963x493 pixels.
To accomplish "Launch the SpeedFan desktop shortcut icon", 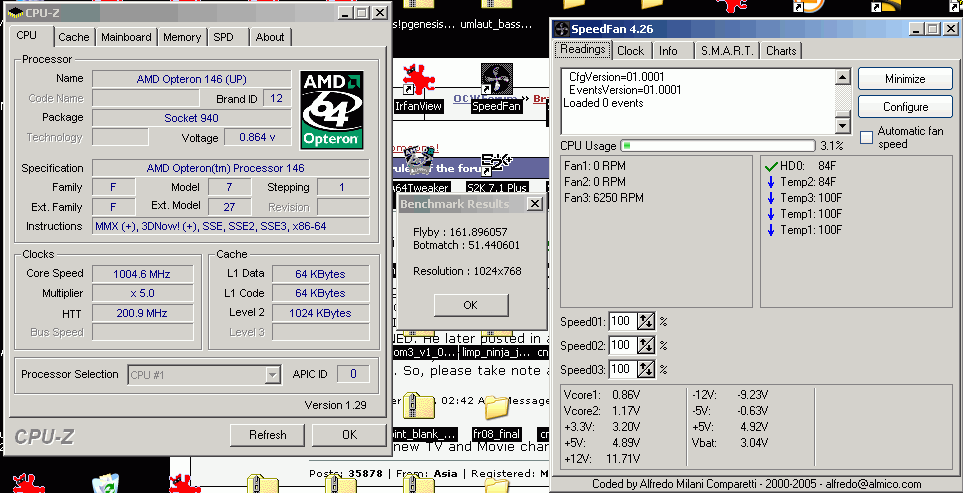I will [496, 80].
